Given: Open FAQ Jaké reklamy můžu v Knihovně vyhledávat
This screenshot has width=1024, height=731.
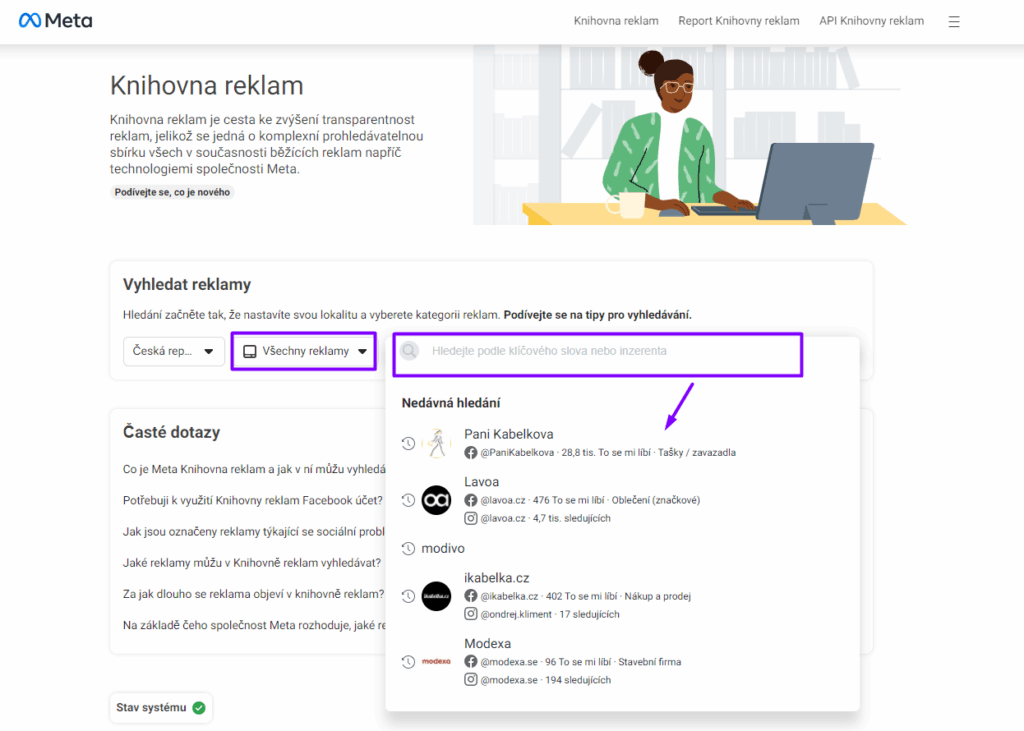Looking at the screenshot, I should pyautogui.click(x=252, y=562).
